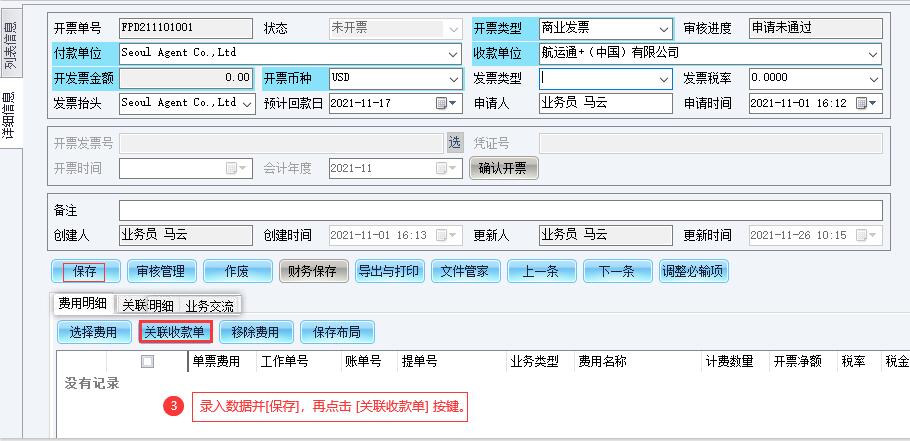Open the 发票税率 dropdown
This screenshot has width=910, height=441.
click(x=875, y=78)
